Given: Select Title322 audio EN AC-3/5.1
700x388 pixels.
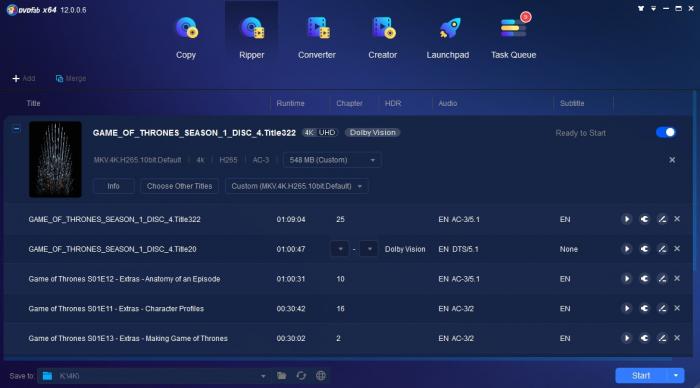Looking at the screenshot, I should point(458,219).
